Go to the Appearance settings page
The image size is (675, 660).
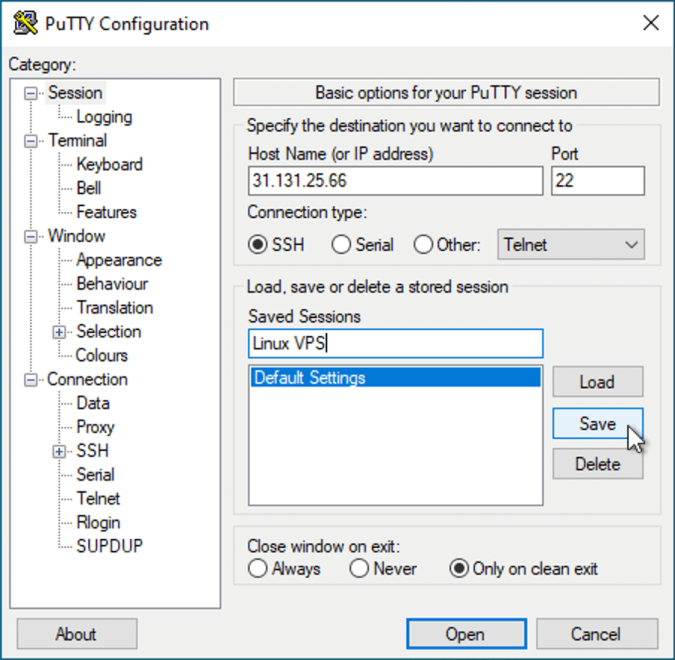coord(119,260)
